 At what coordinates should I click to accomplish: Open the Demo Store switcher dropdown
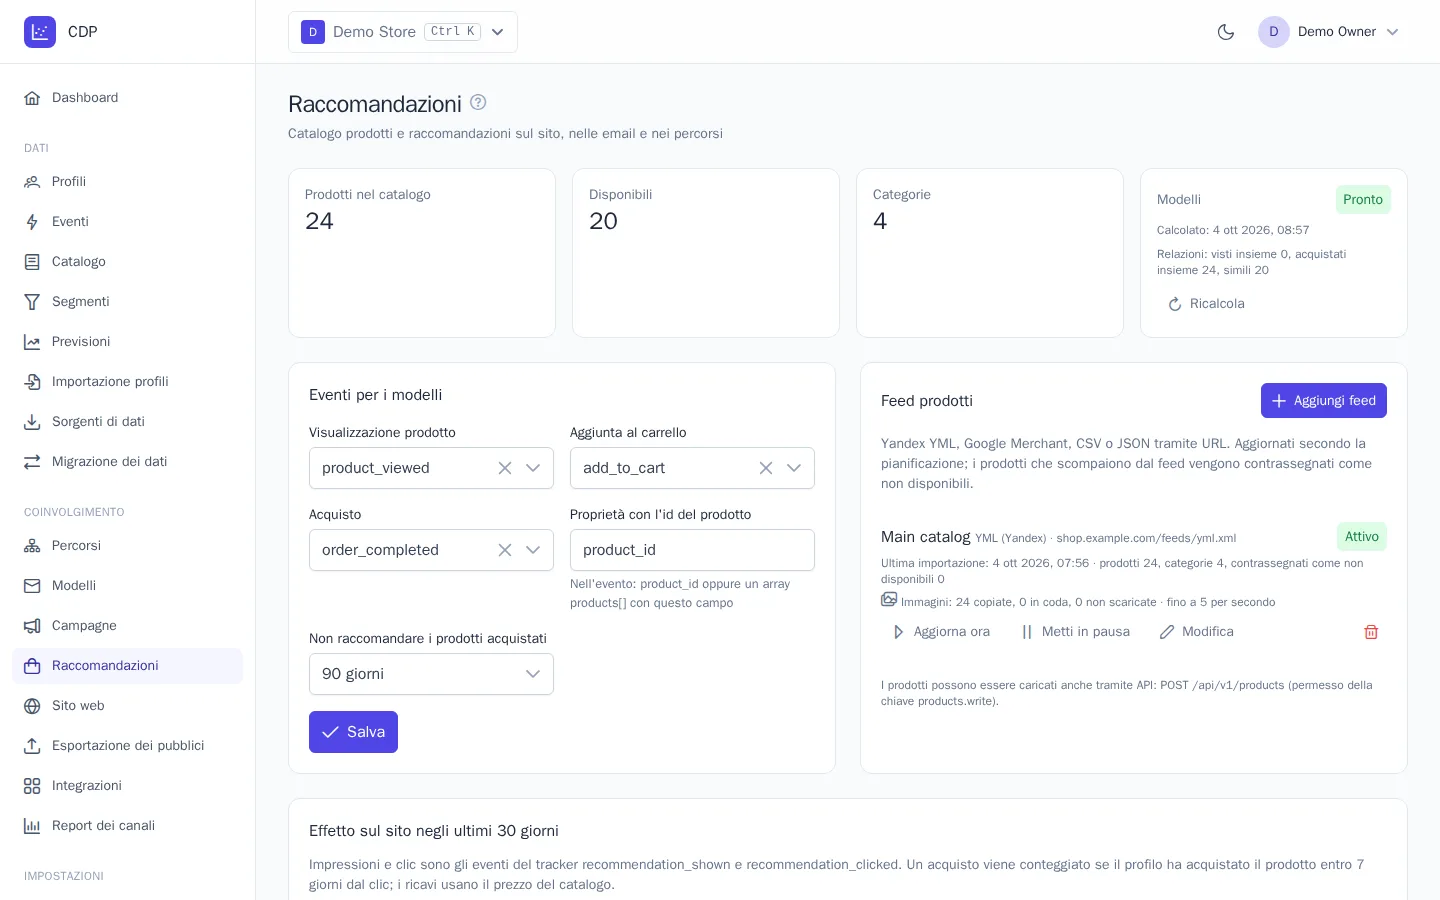(403, 32)
